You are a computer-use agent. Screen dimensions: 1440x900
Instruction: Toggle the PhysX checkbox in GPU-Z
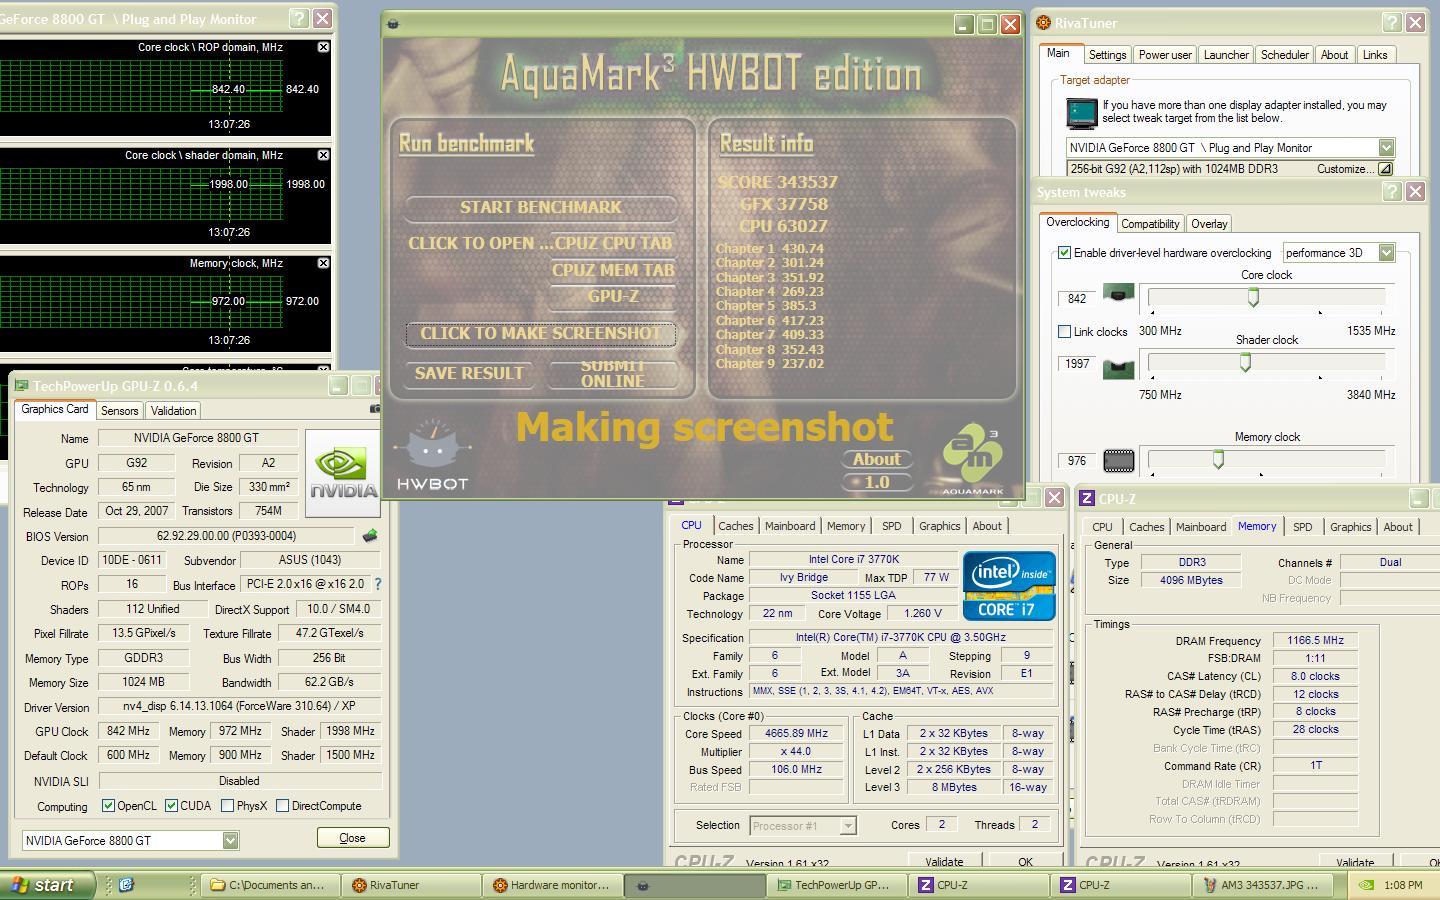click(x=227, y=805)
